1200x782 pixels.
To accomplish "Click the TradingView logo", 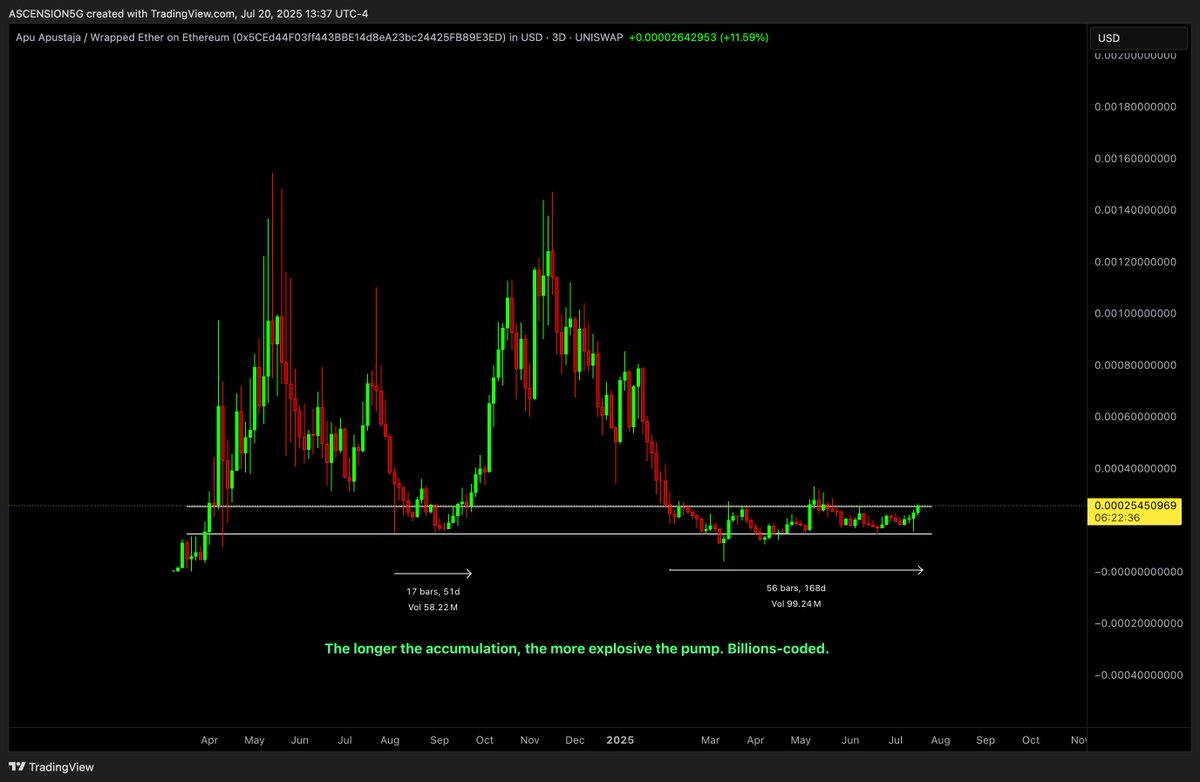I will pos(53,767).
